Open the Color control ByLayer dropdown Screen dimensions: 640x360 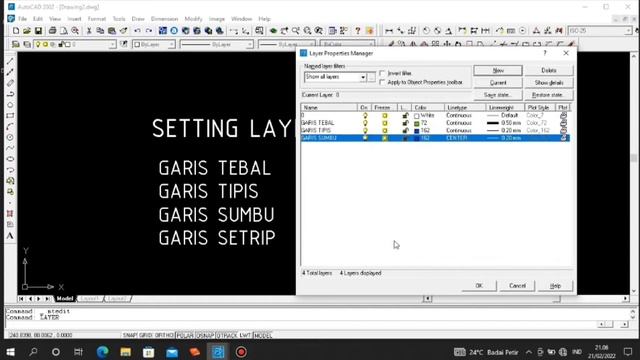pyautogui.click(x=171, y=44)
